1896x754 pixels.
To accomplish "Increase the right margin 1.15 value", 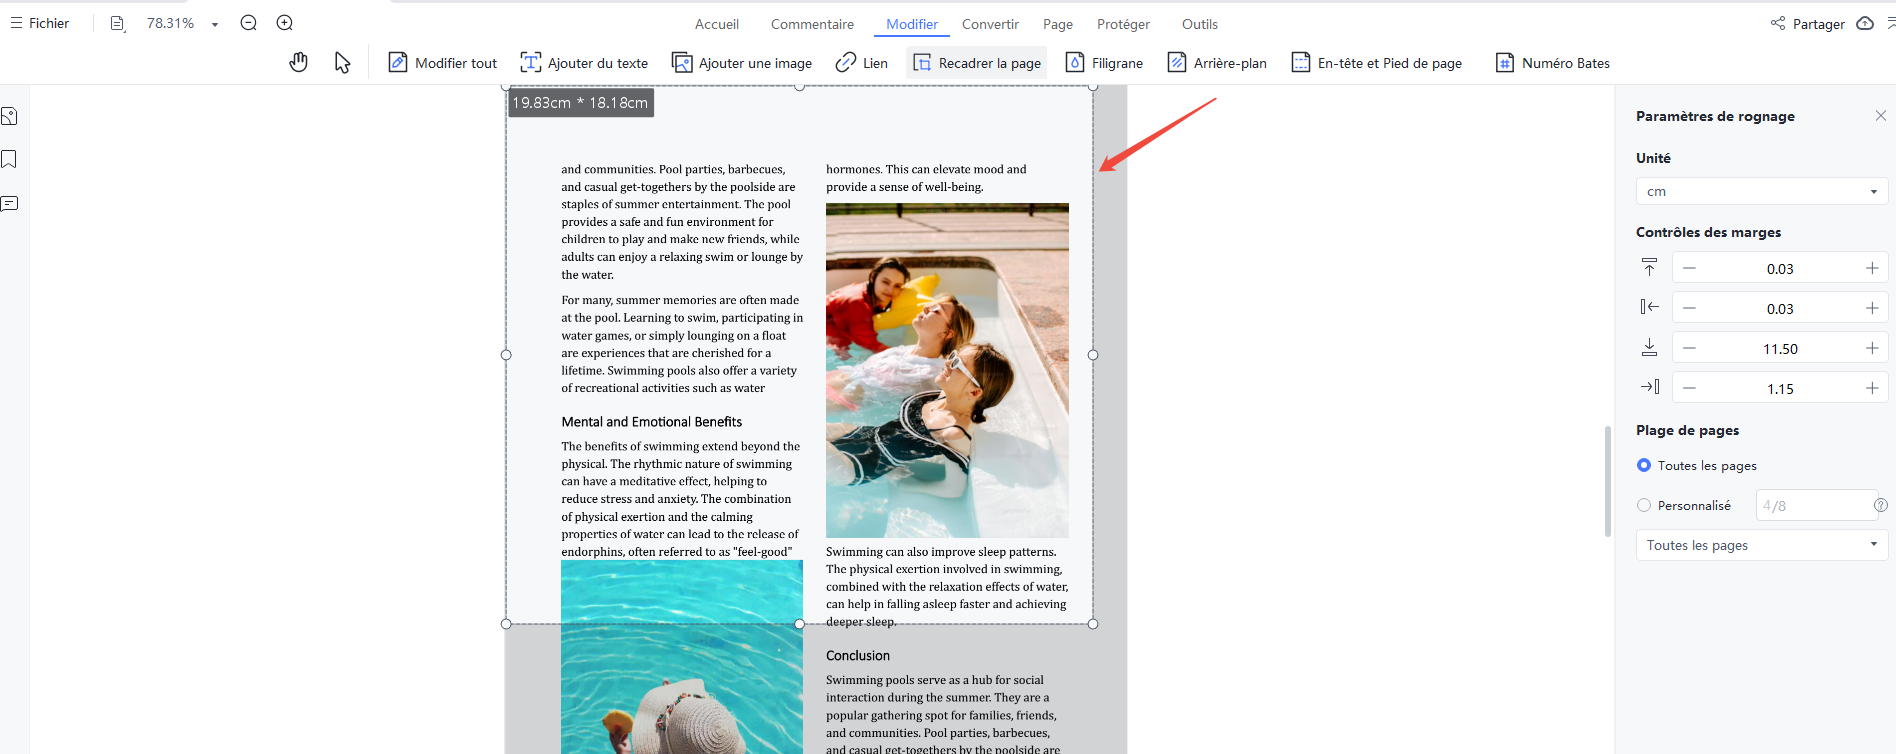I will tap(1872, 388).
